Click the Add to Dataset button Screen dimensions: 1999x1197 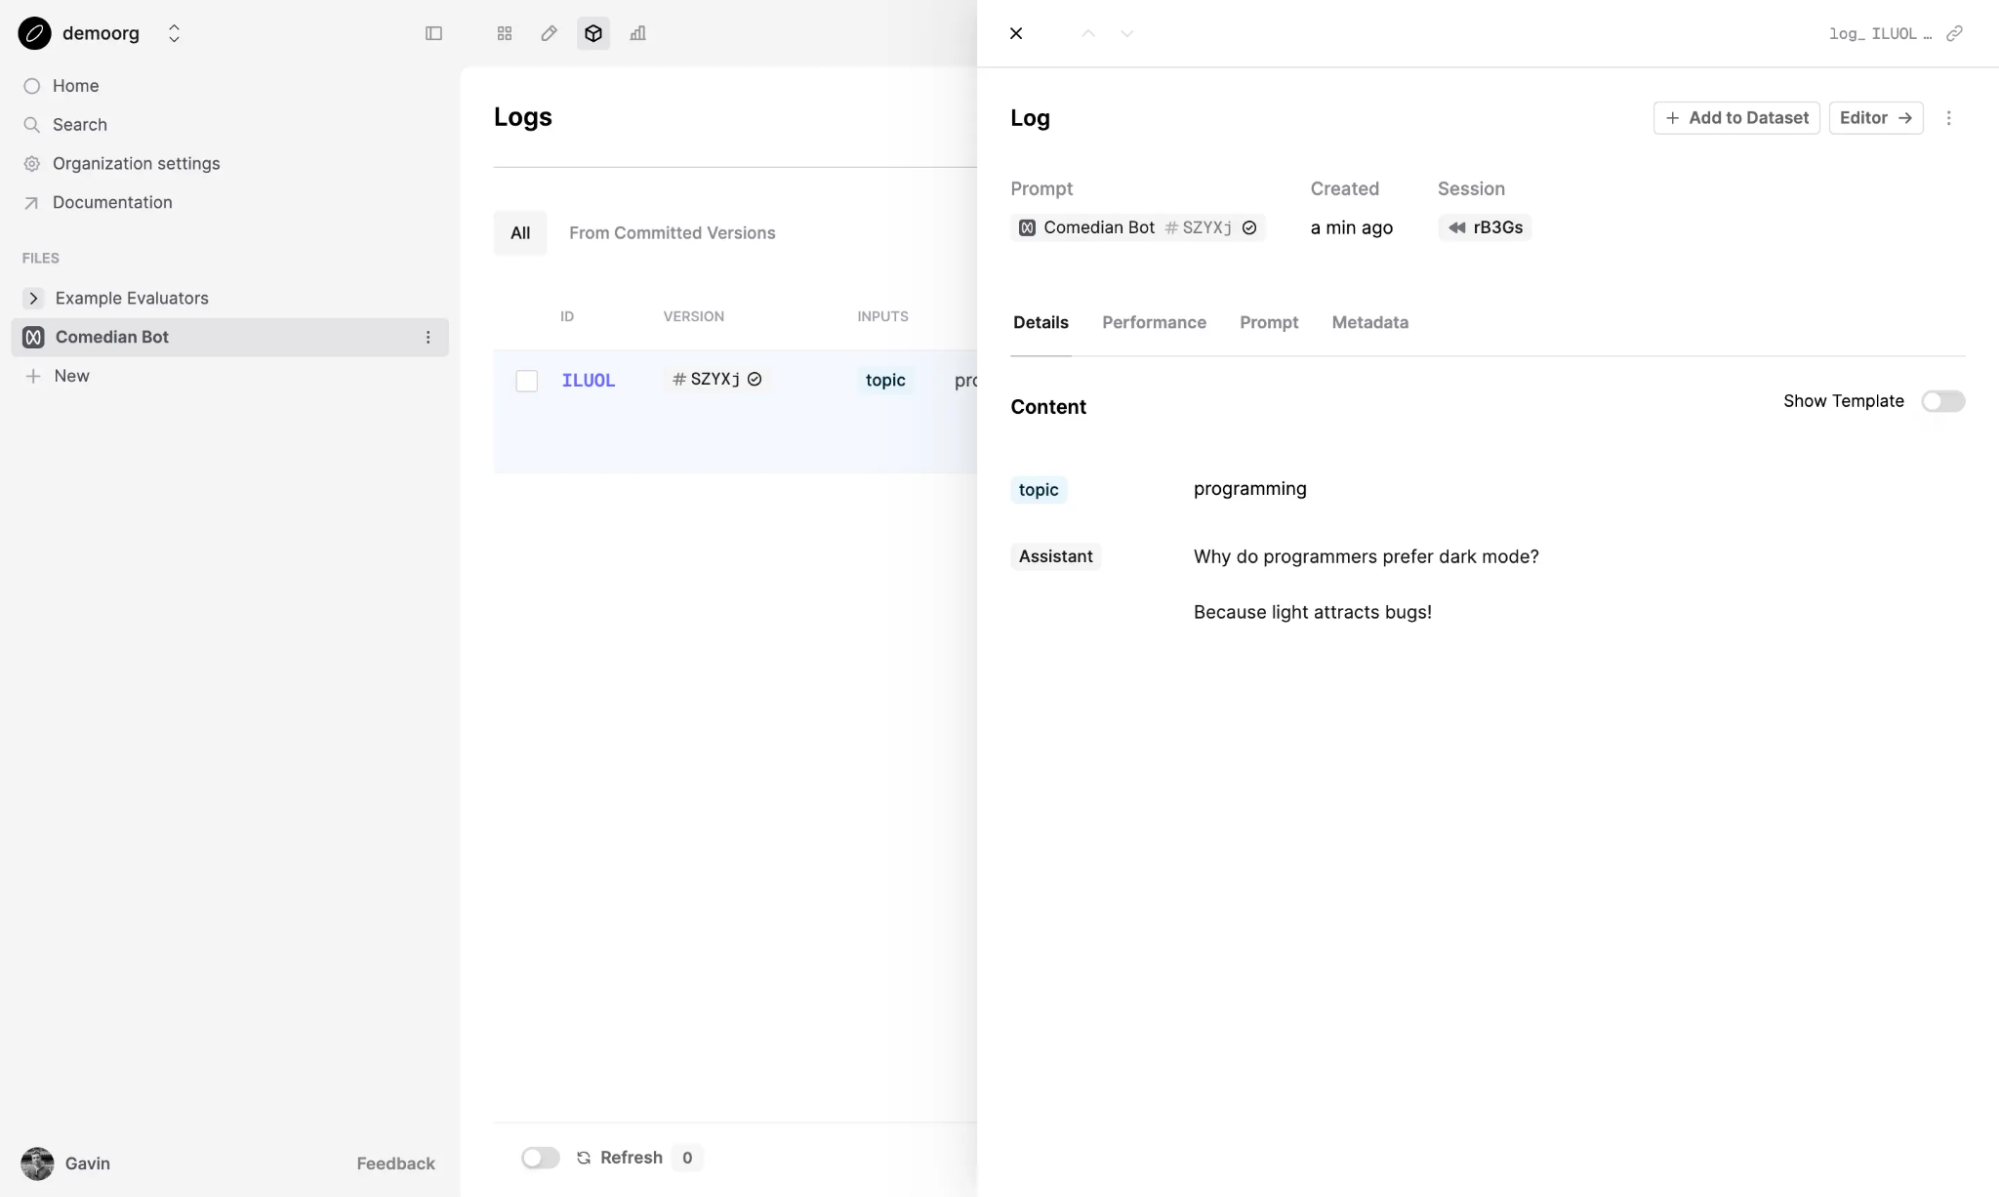[1736, 117]
